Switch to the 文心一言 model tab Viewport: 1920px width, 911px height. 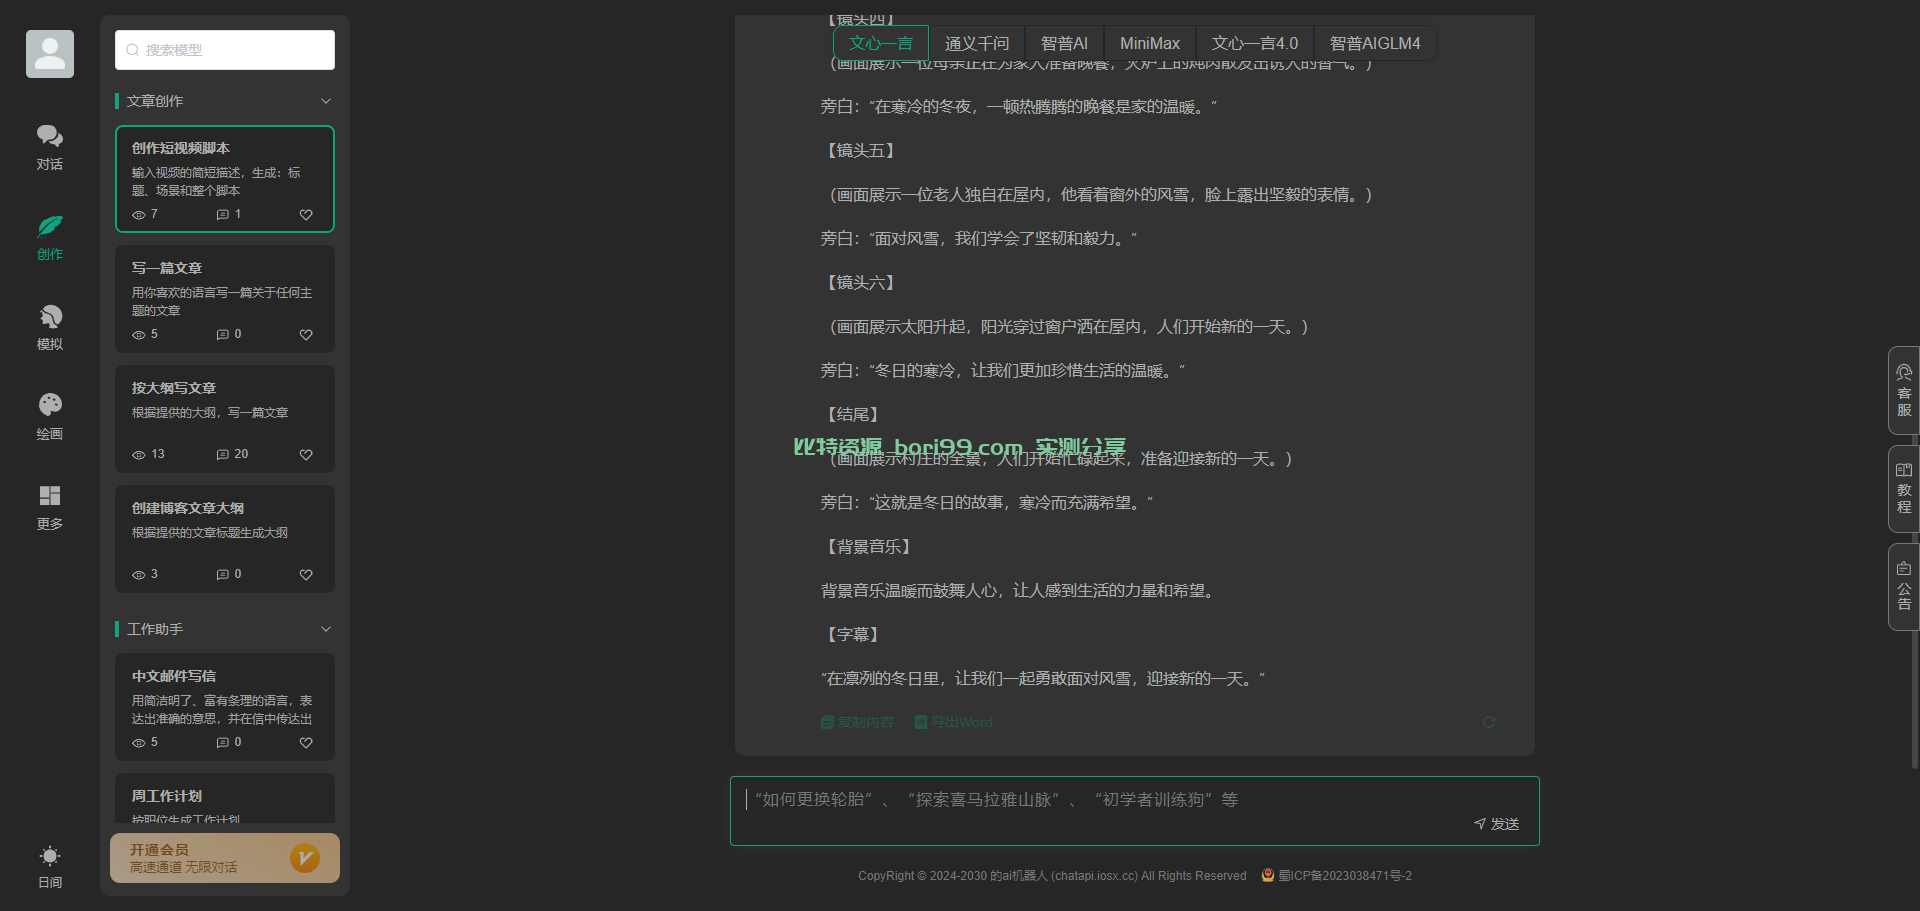tap(881, 43)
